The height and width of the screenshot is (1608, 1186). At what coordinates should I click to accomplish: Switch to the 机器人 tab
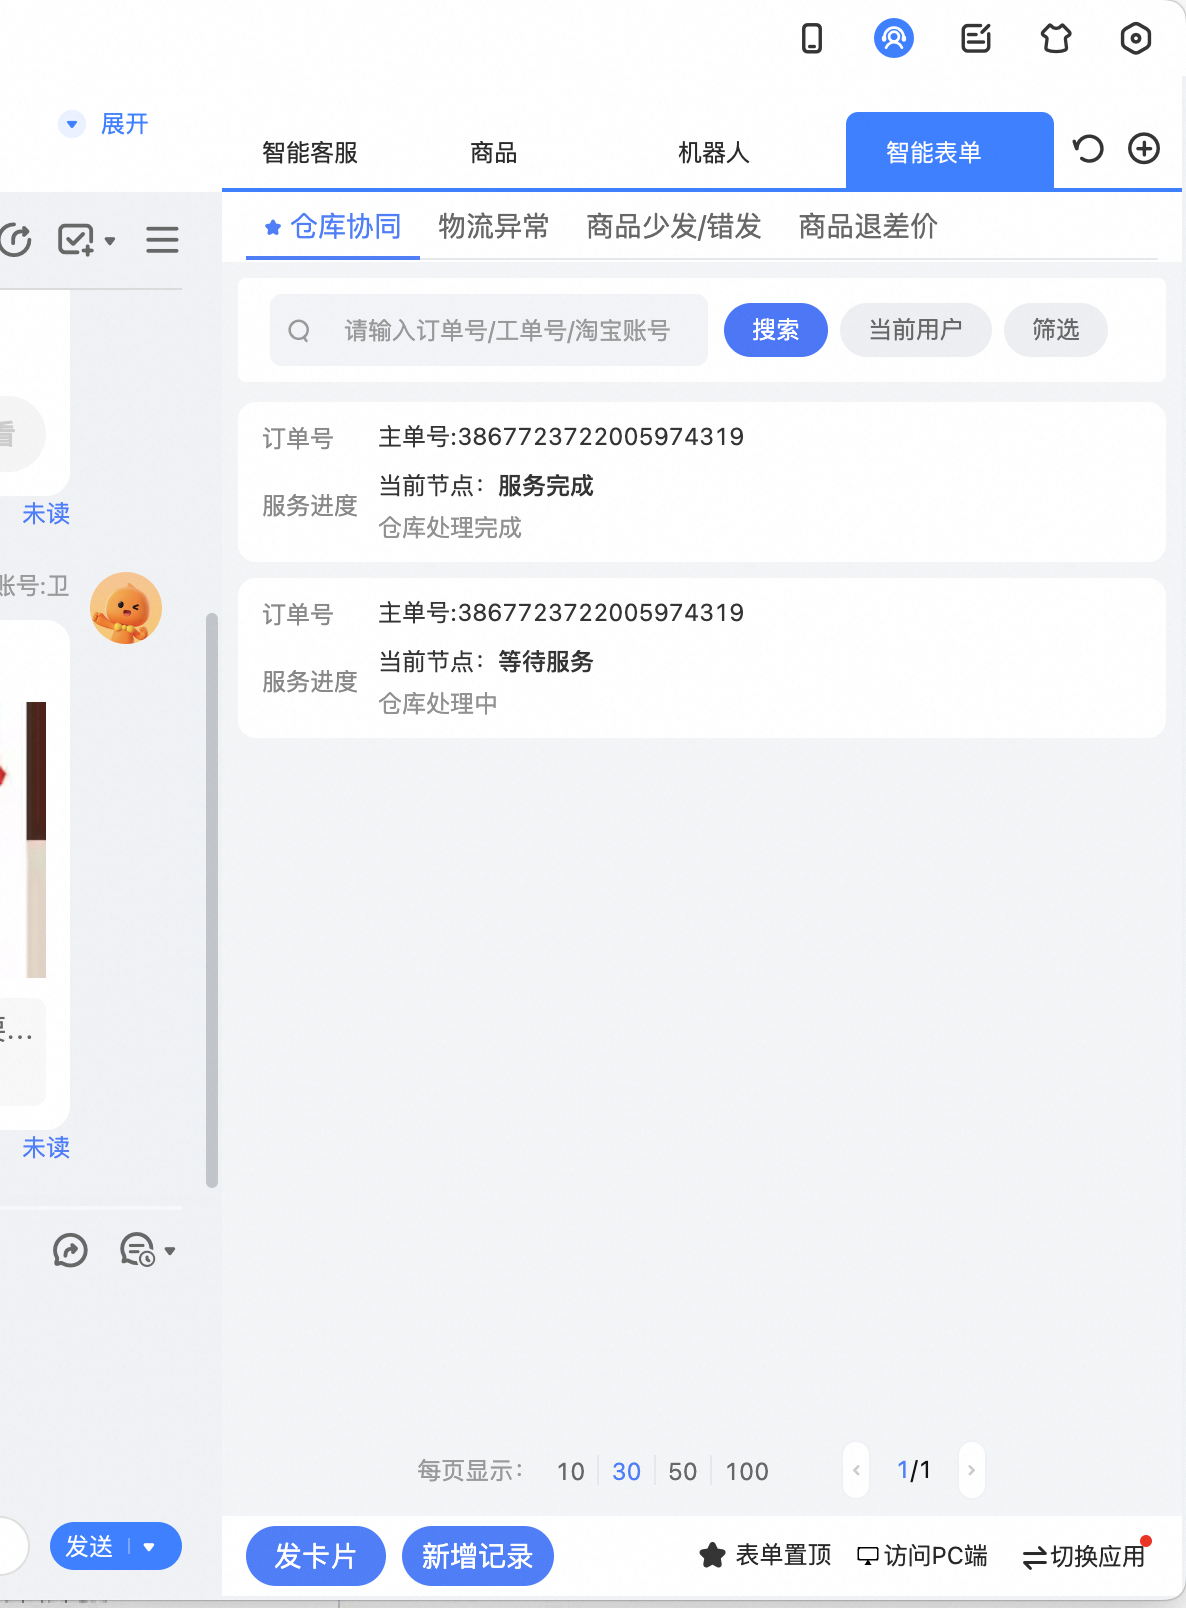(x=713, y=153)
